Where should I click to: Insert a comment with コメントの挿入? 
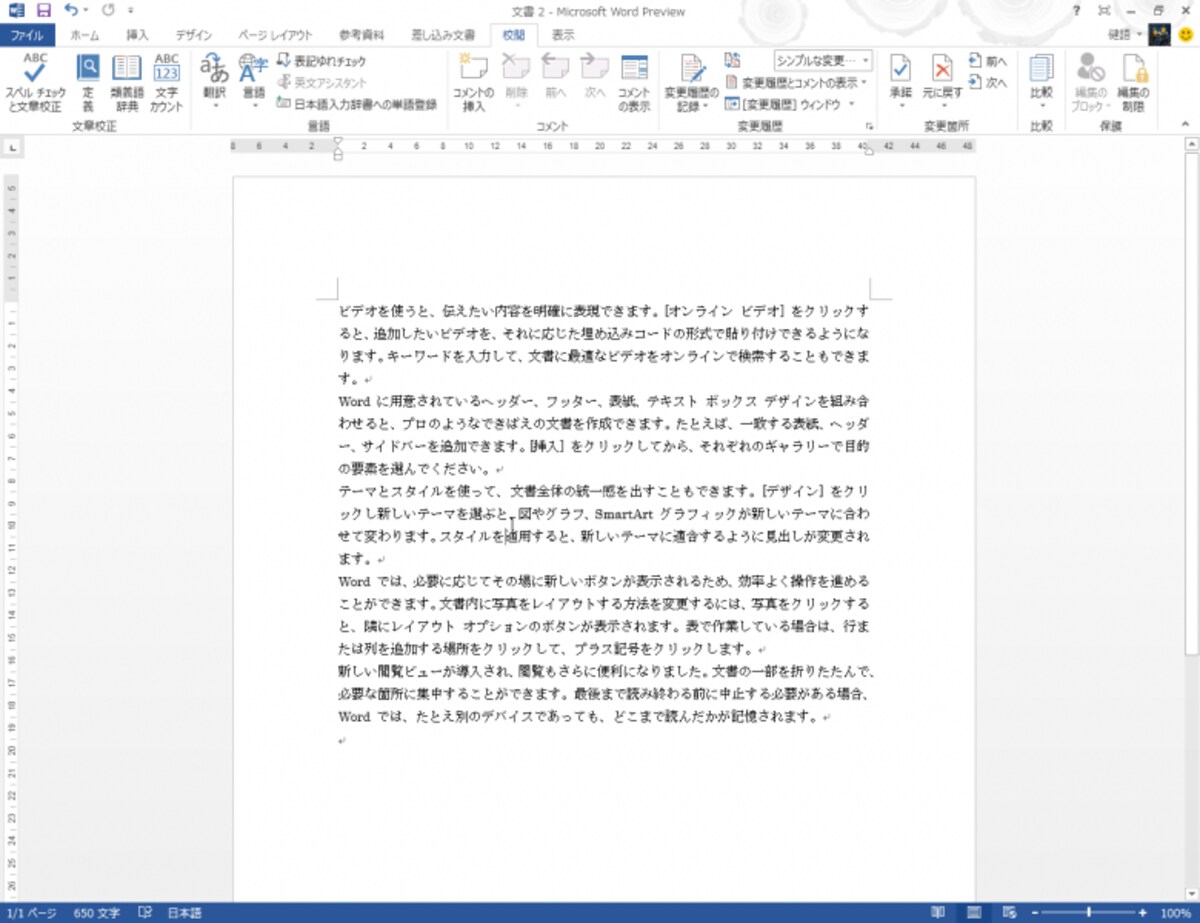(x=473, y=82)
